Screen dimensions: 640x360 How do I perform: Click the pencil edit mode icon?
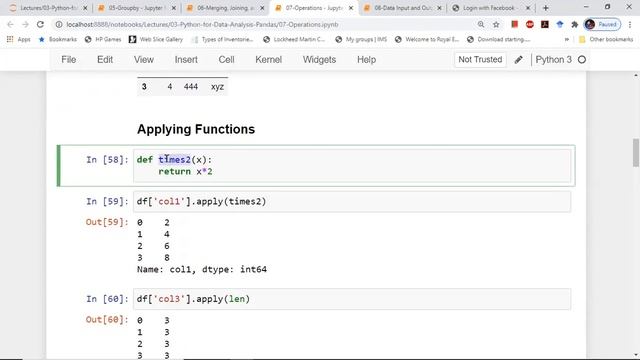[518, 60]
